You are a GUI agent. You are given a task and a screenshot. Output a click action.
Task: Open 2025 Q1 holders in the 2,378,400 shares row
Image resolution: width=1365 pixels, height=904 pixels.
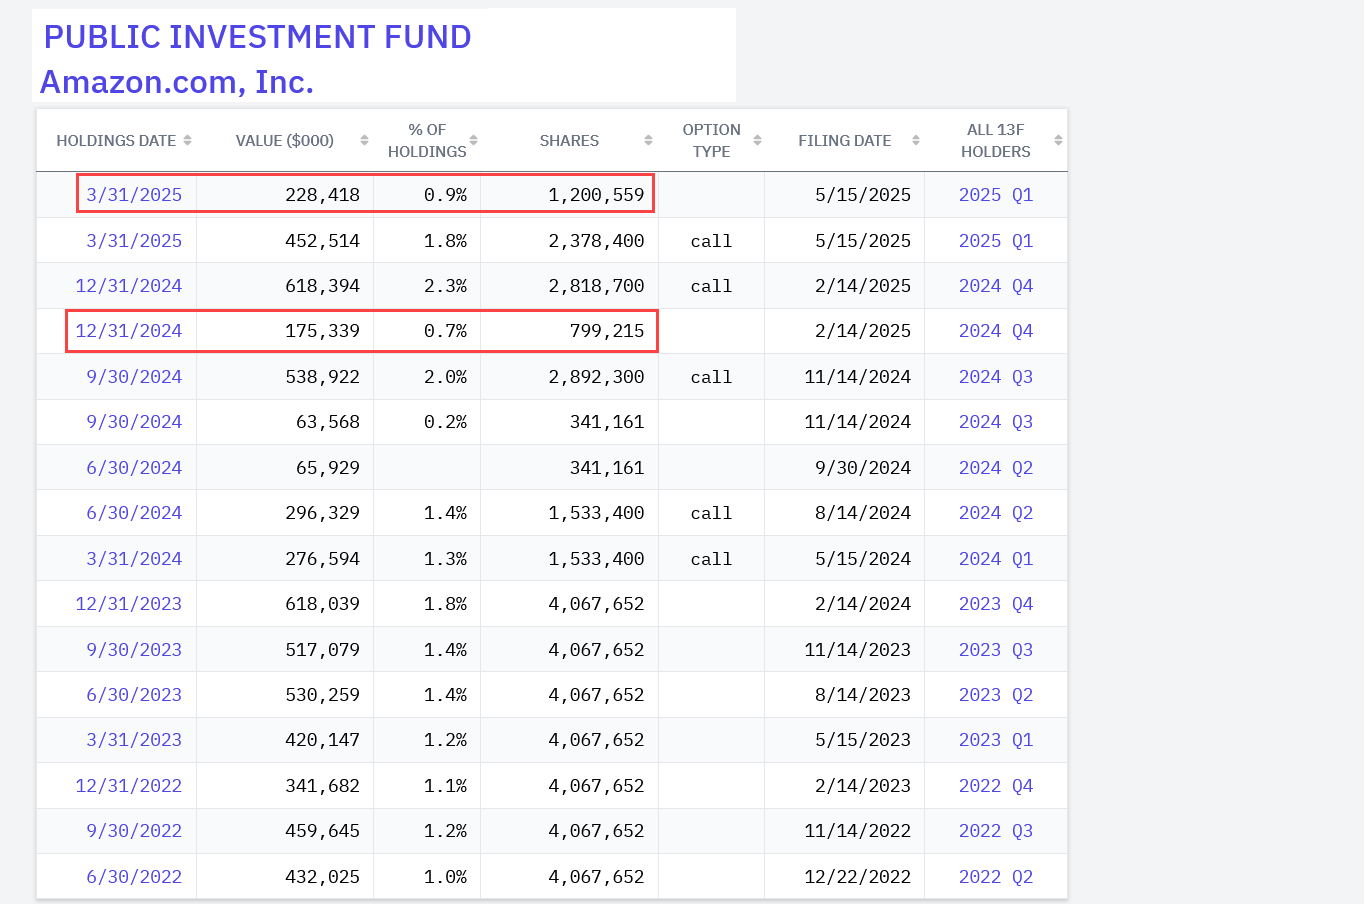(996, 241)
